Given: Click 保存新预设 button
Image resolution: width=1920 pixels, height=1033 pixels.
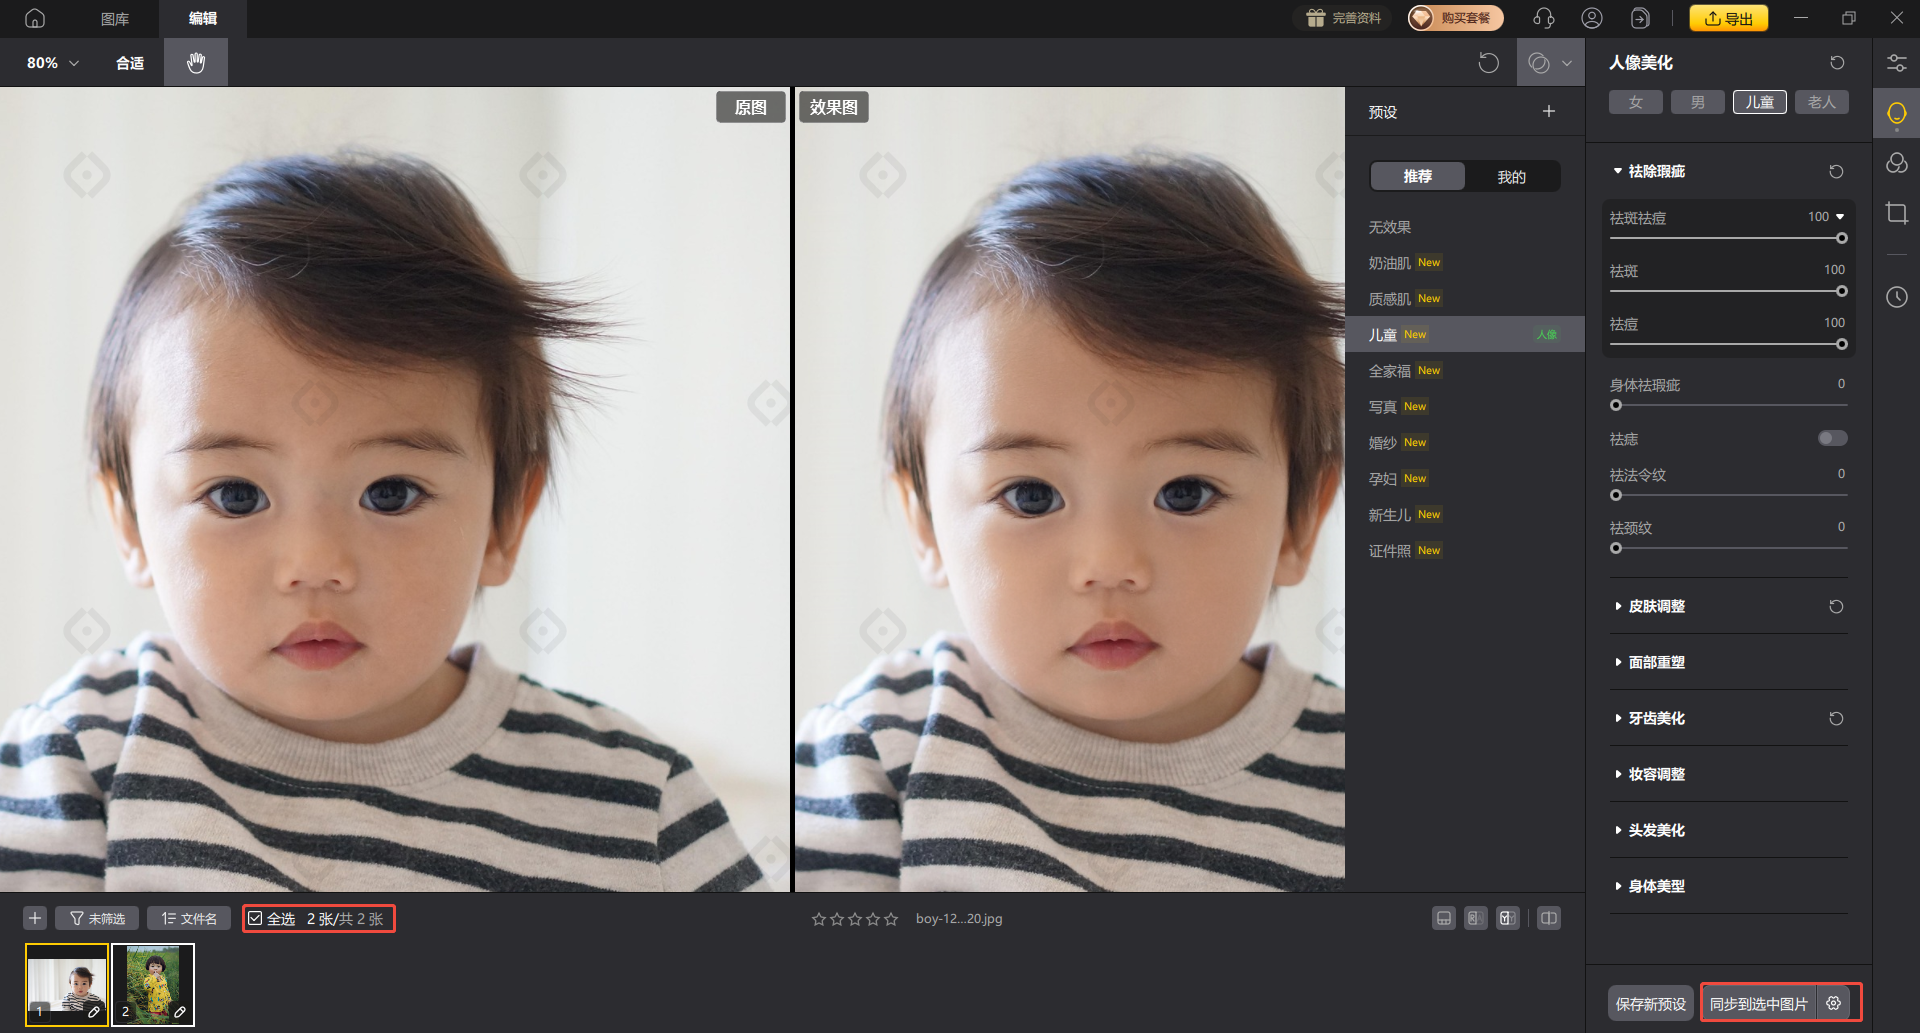Looking at the screenshot, I should [x=1650, y=1003].
